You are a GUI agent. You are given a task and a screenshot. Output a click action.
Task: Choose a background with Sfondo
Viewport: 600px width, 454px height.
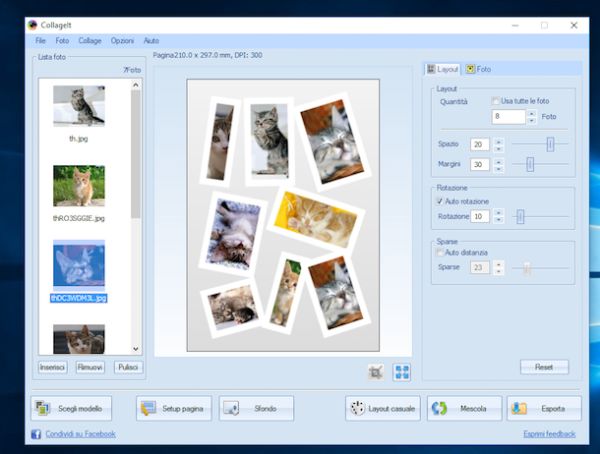tap(256, 408)
